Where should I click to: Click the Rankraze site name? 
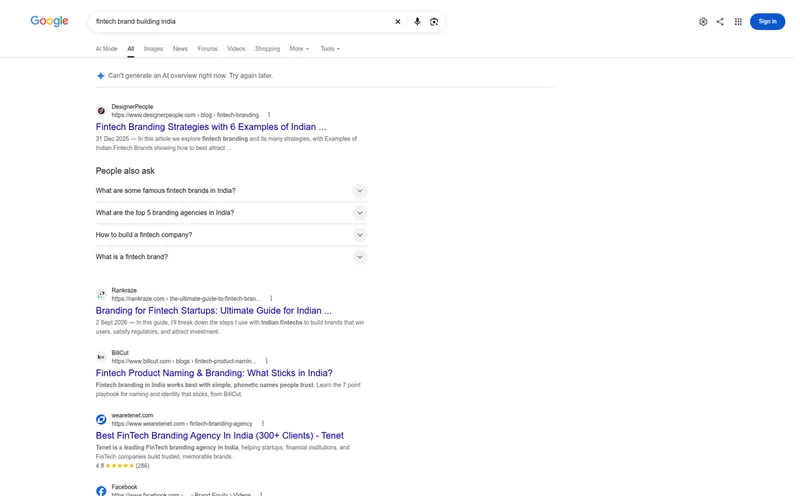pos(124,290)
